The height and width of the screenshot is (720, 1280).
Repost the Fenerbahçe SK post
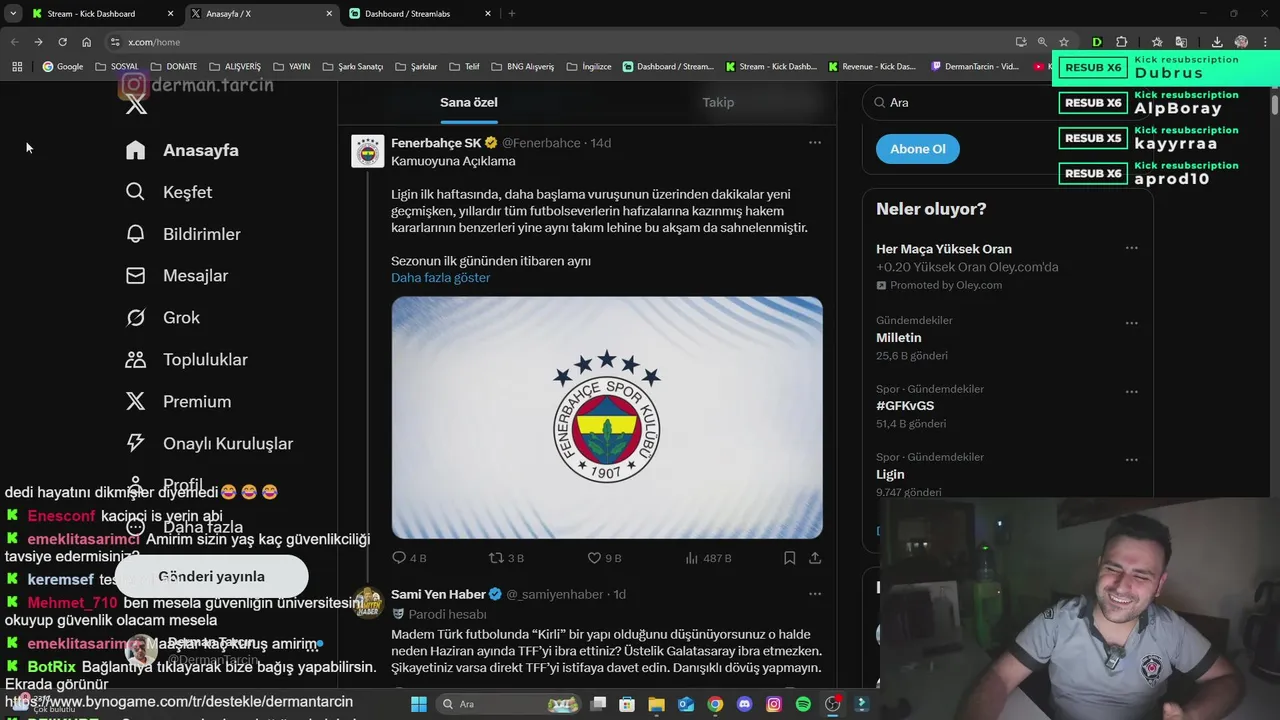506,558
